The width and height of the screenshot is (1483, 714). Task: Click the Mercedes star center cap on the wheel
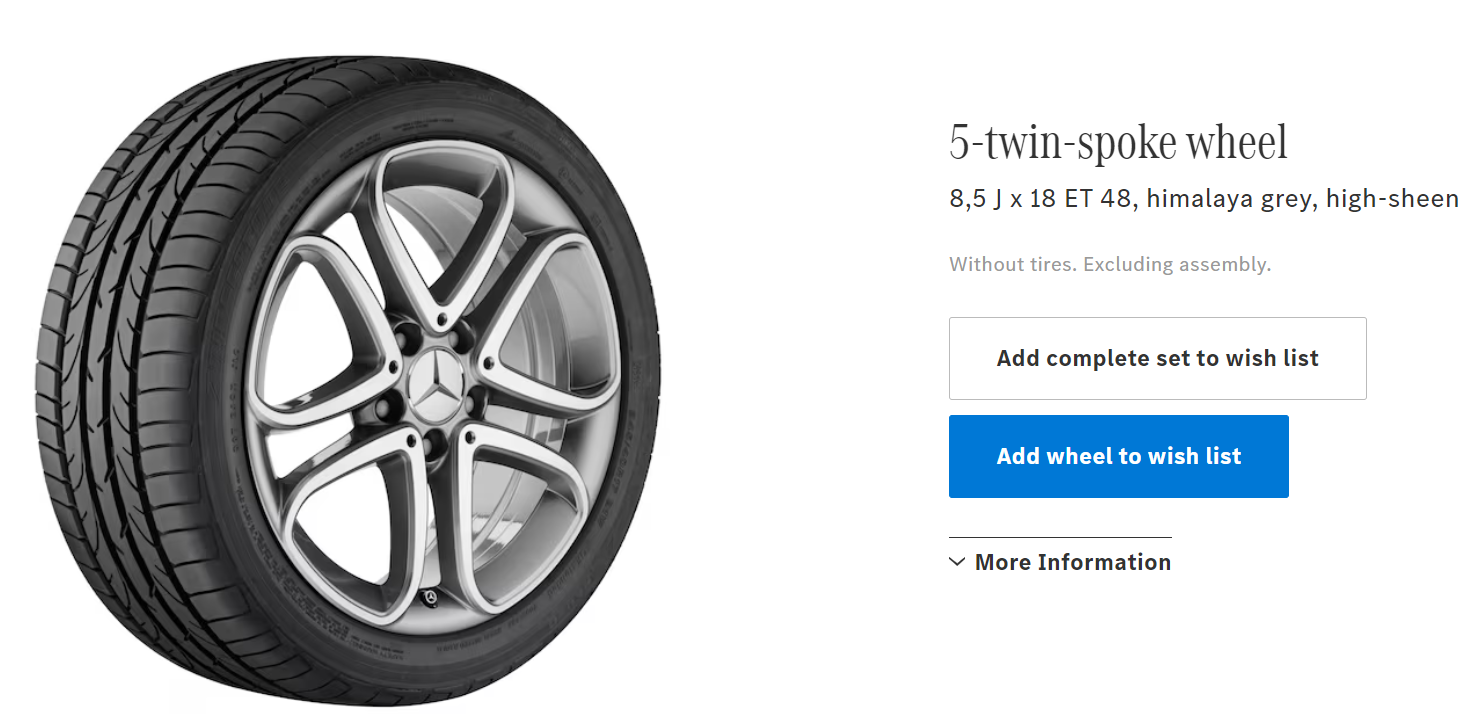[435, 385]
